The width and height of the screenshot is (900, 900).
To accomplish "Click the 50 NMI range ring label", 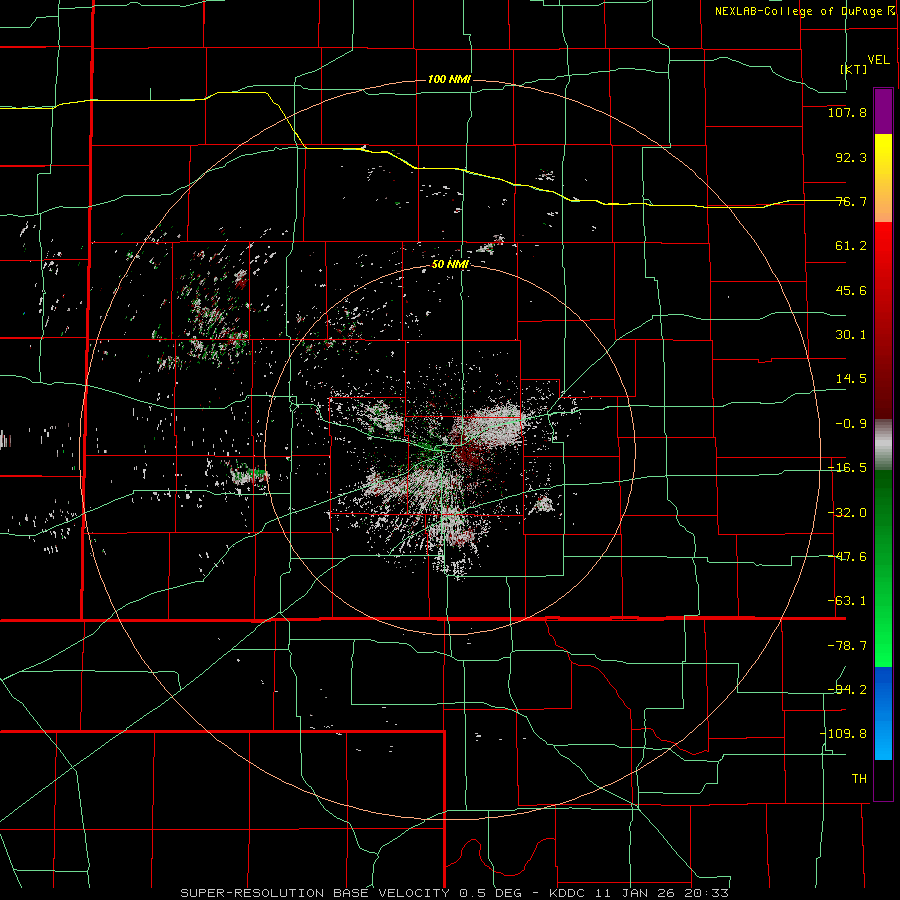I will tap(451, 264).
